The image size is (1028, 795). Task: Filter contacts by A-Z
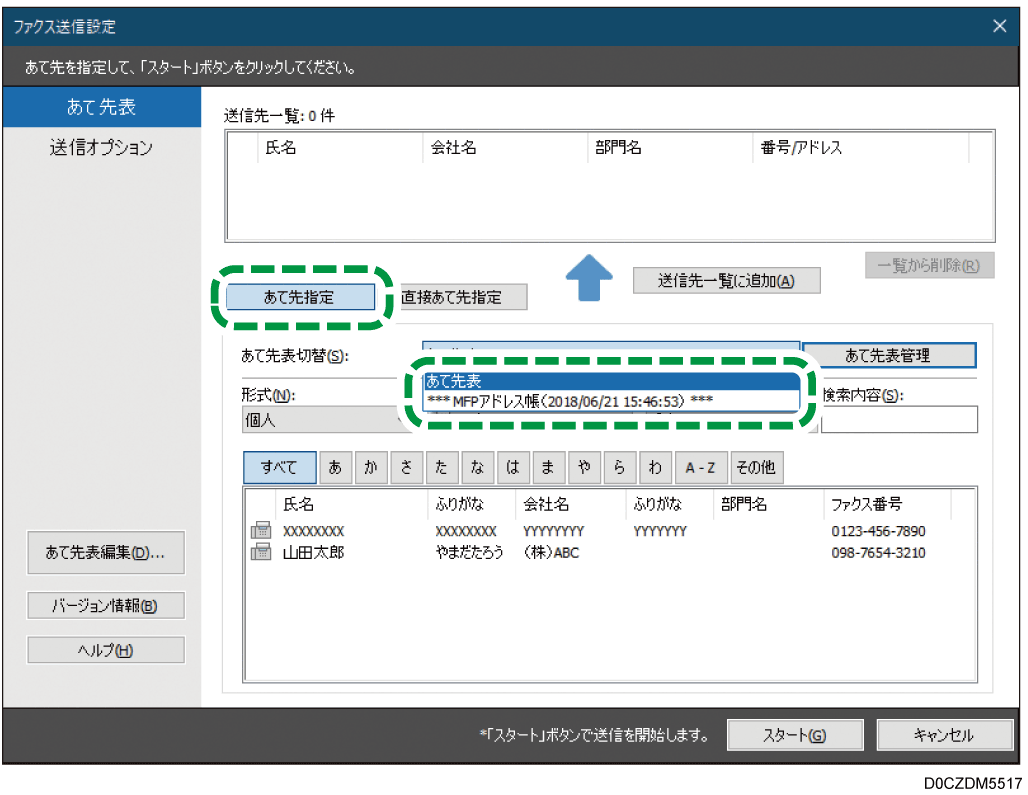[699, 467]
